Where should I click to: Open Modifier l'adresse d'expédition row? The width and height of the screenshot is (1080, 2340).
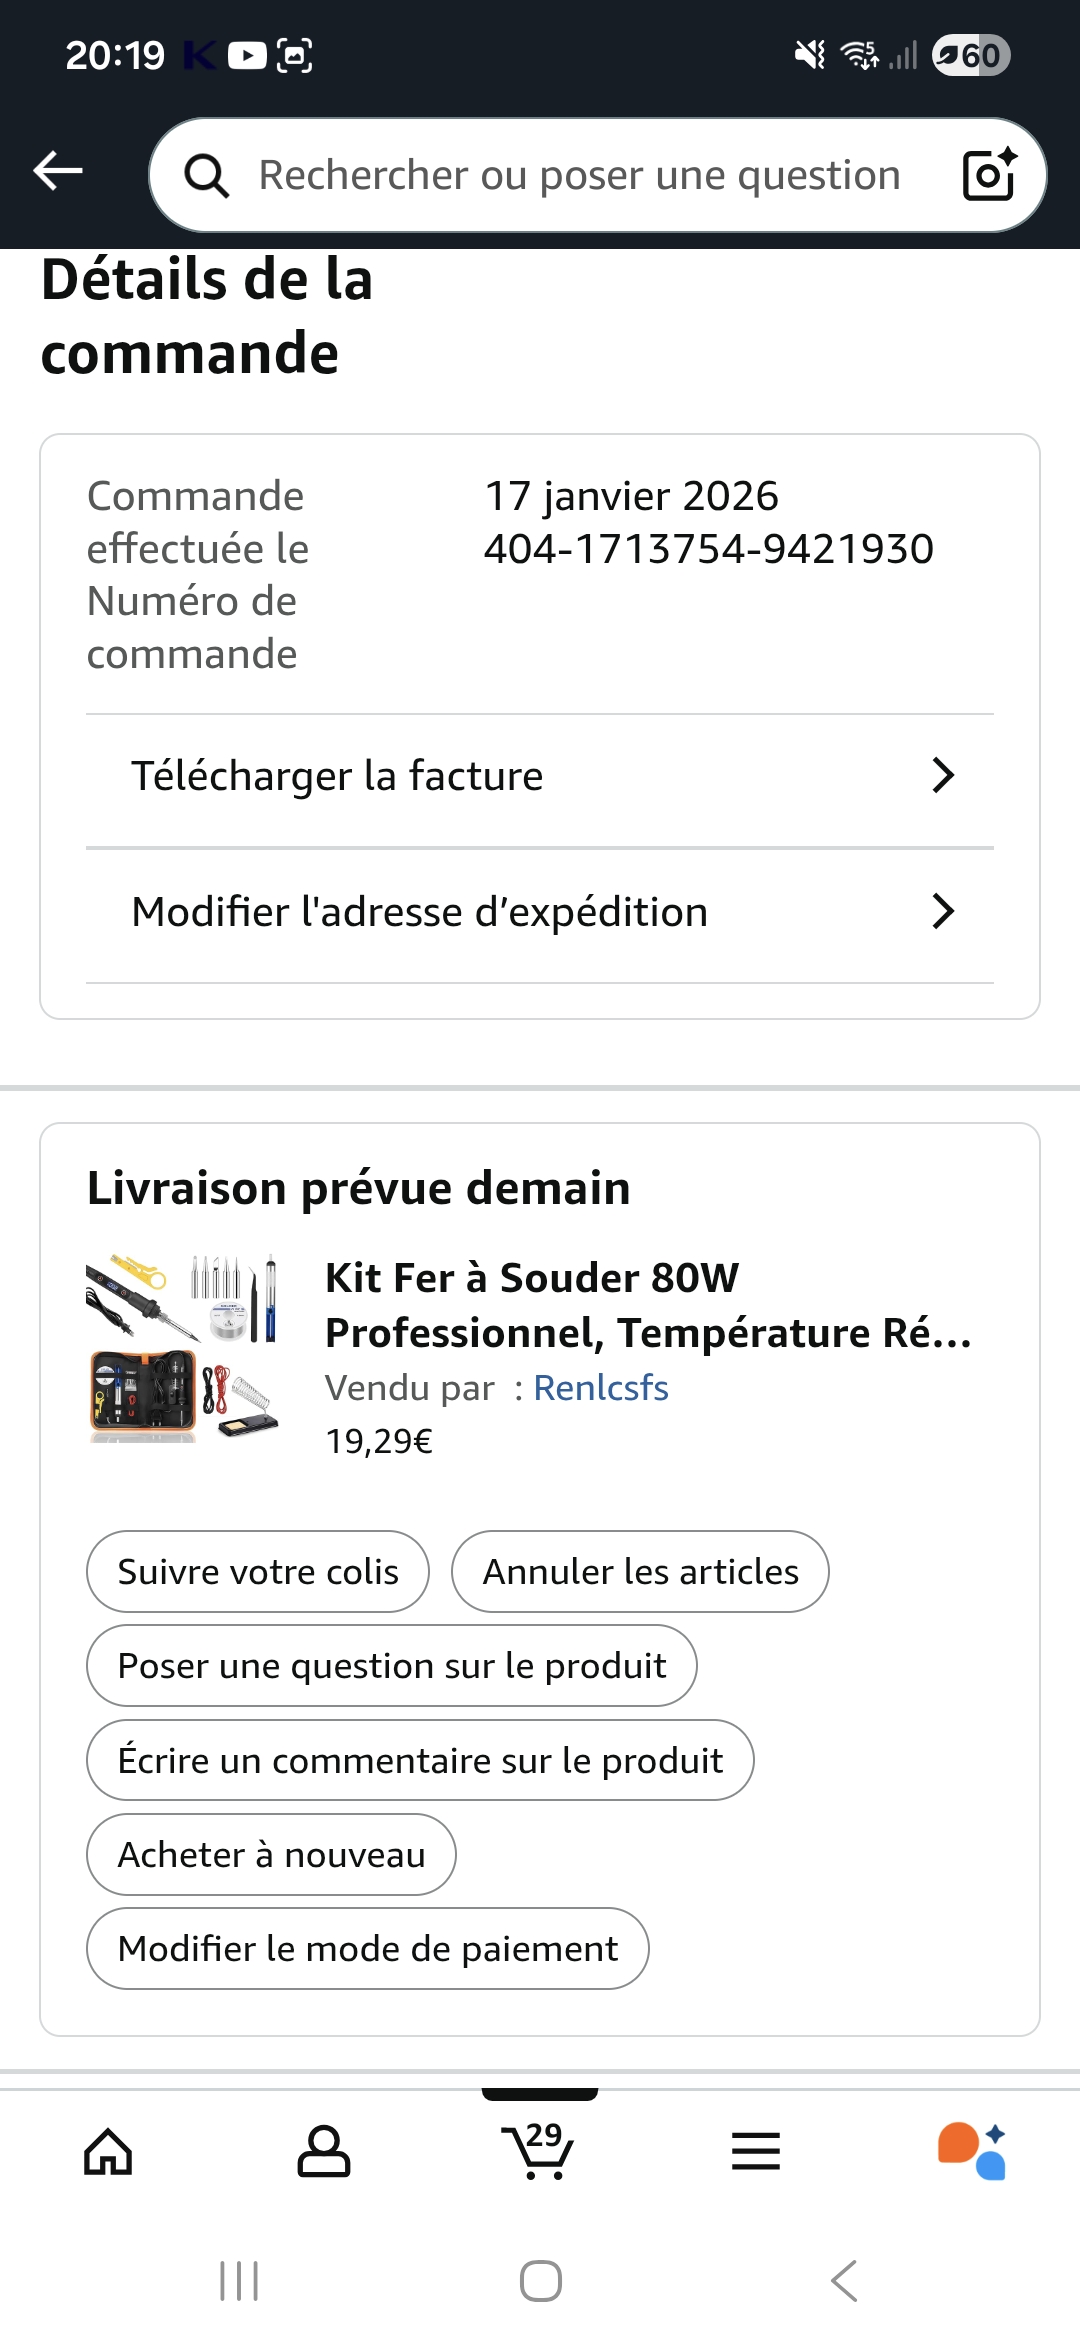click(420, 913)
